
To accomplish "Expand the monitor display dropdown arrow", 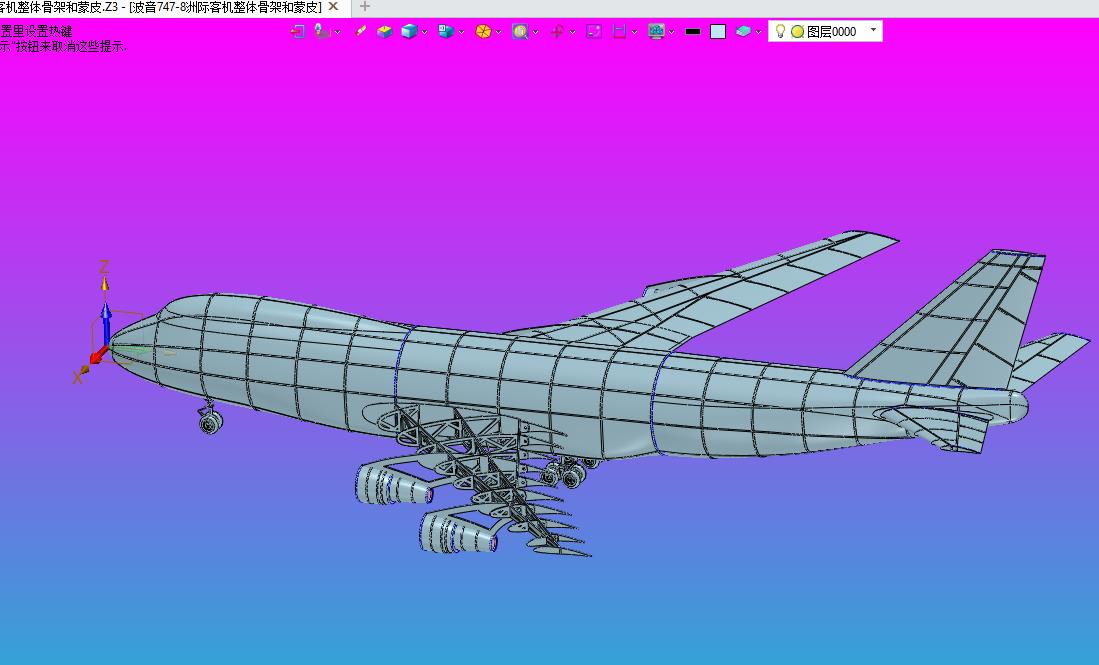I will pyautogui.click(x=671, y=32).
